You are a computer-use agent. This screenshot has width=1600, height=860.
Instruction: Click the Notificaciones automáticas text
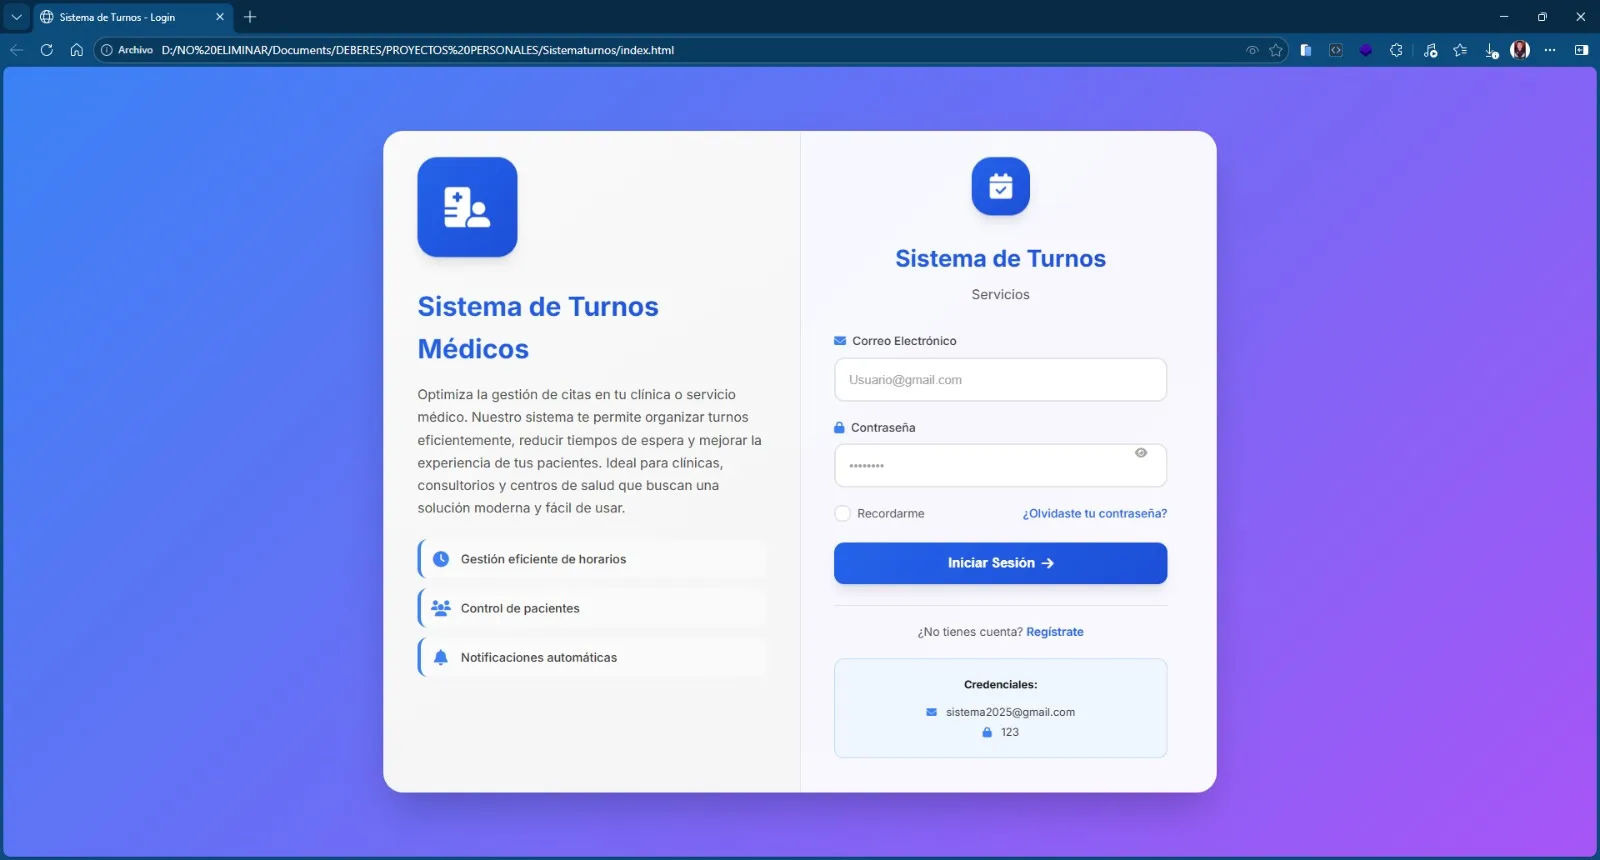539,657
